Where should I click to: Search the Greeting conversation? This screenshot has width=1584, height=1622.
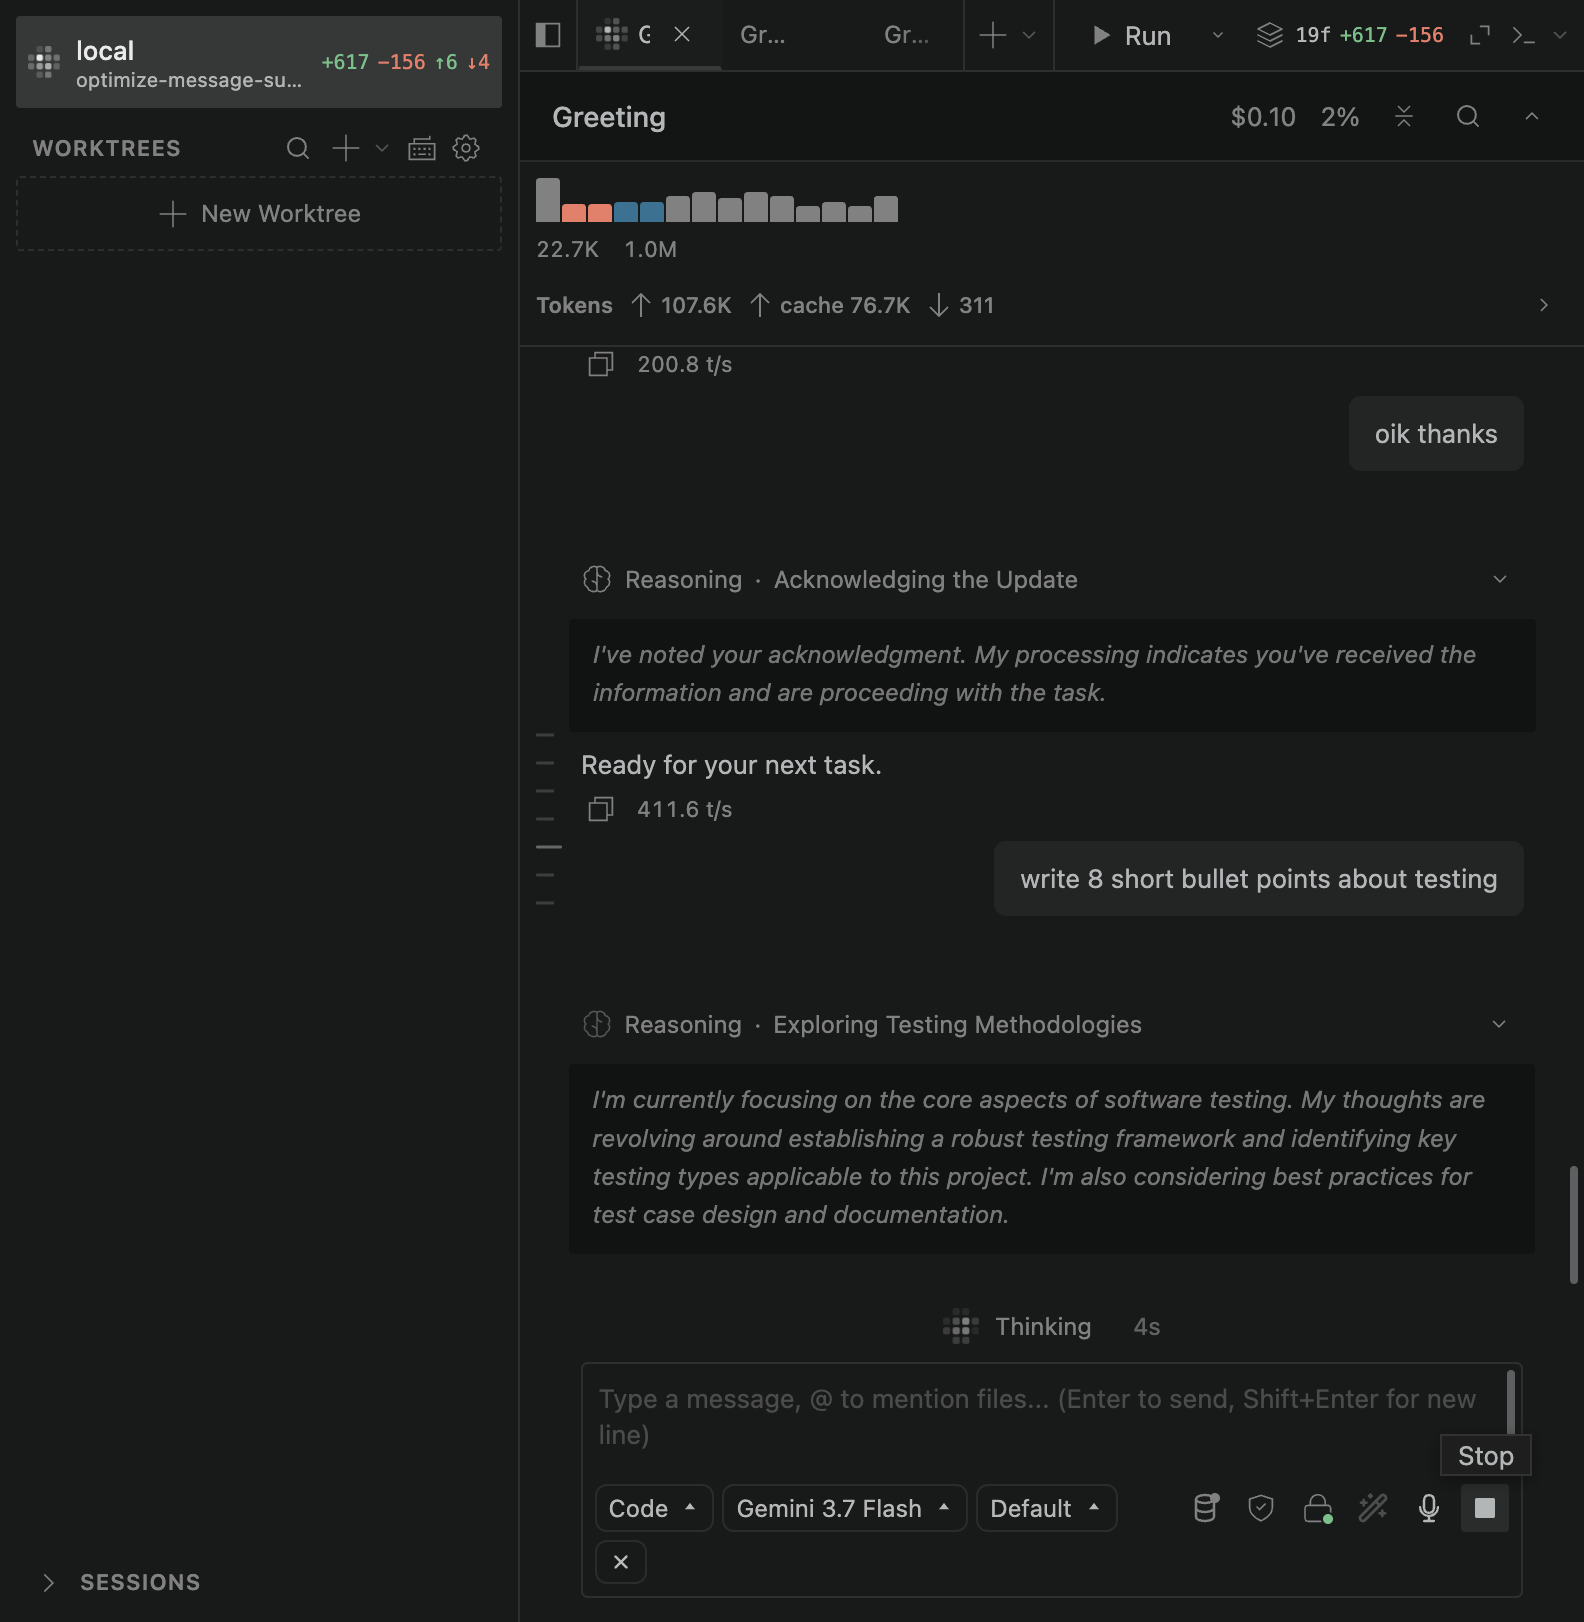[x=1468, y=117]
